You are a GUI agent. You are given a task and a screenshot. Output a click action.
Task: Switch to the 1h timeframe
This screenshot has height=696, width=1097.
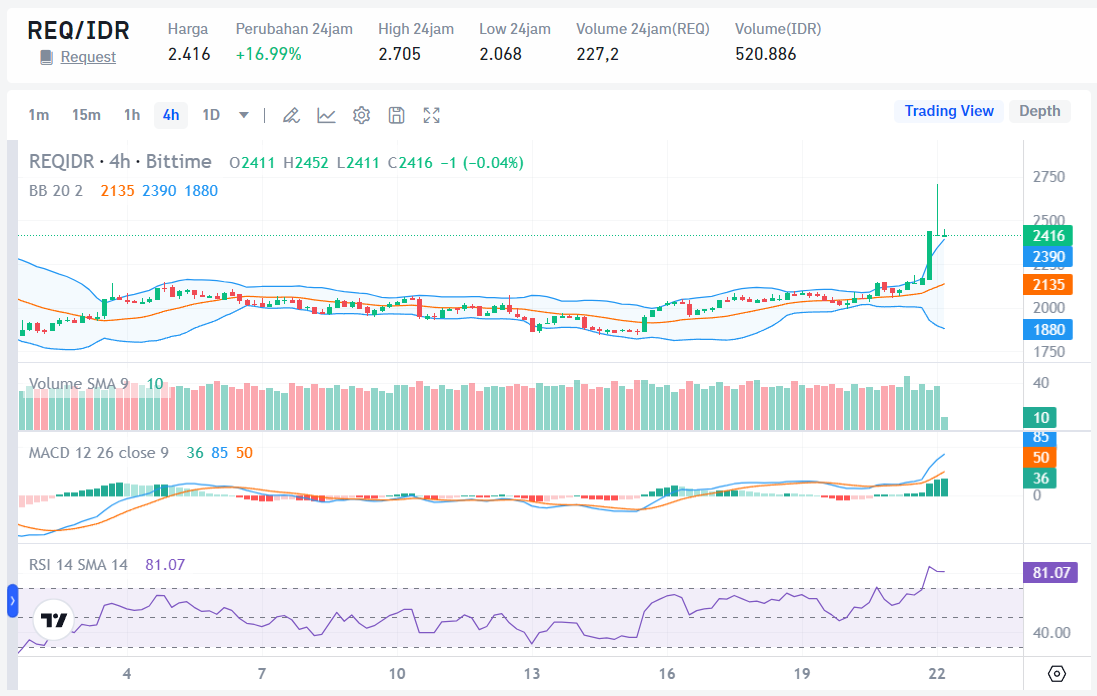click(132, 115)
